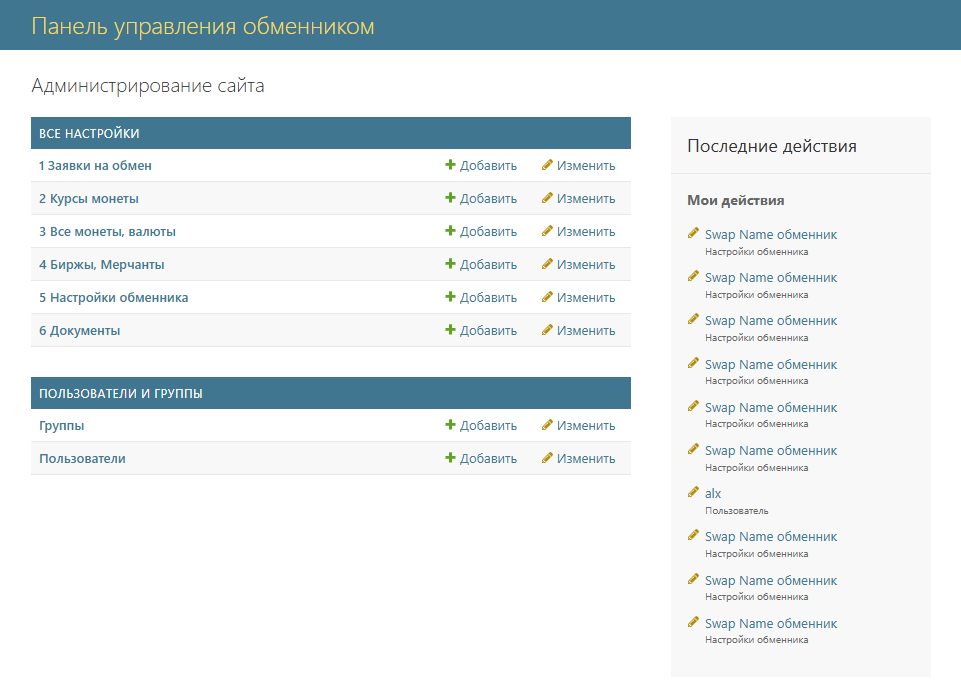Open the 2 Курсы монеты list

click(x=89, y=199)
